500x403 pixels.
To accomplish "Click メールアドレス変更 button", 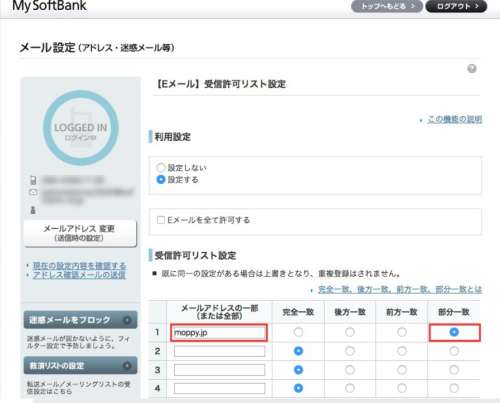I will (80, 233).
